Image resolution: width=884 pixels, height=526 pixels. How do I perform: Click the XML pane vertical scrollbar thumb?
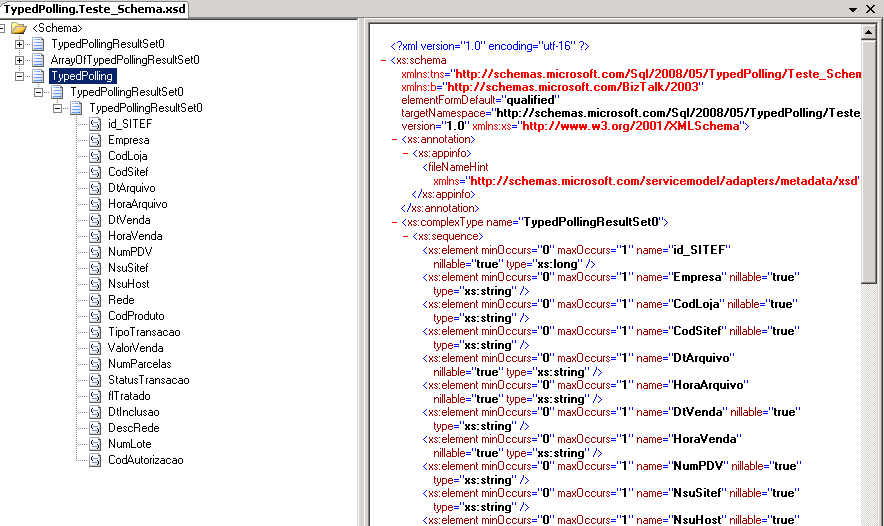(x=868, y=161)
